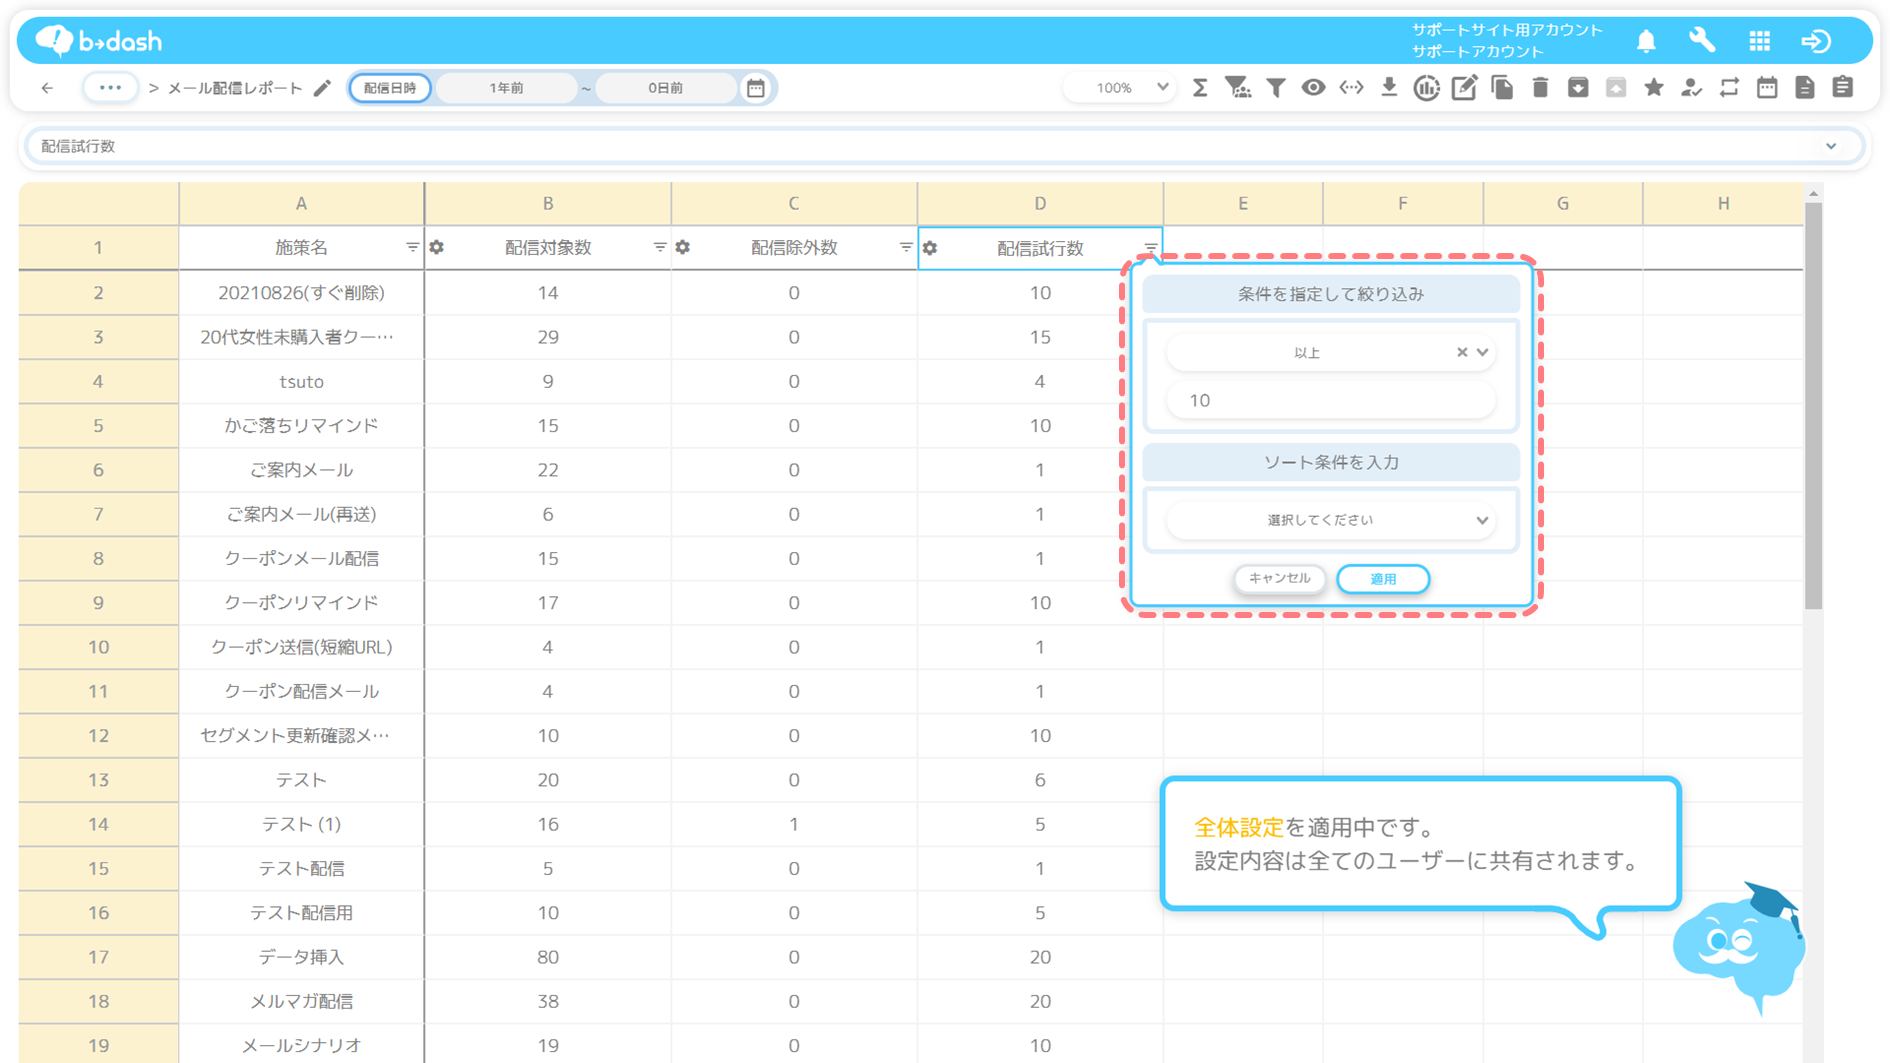Click the cell 20210826(すぐ削除)

click(301, 293)
